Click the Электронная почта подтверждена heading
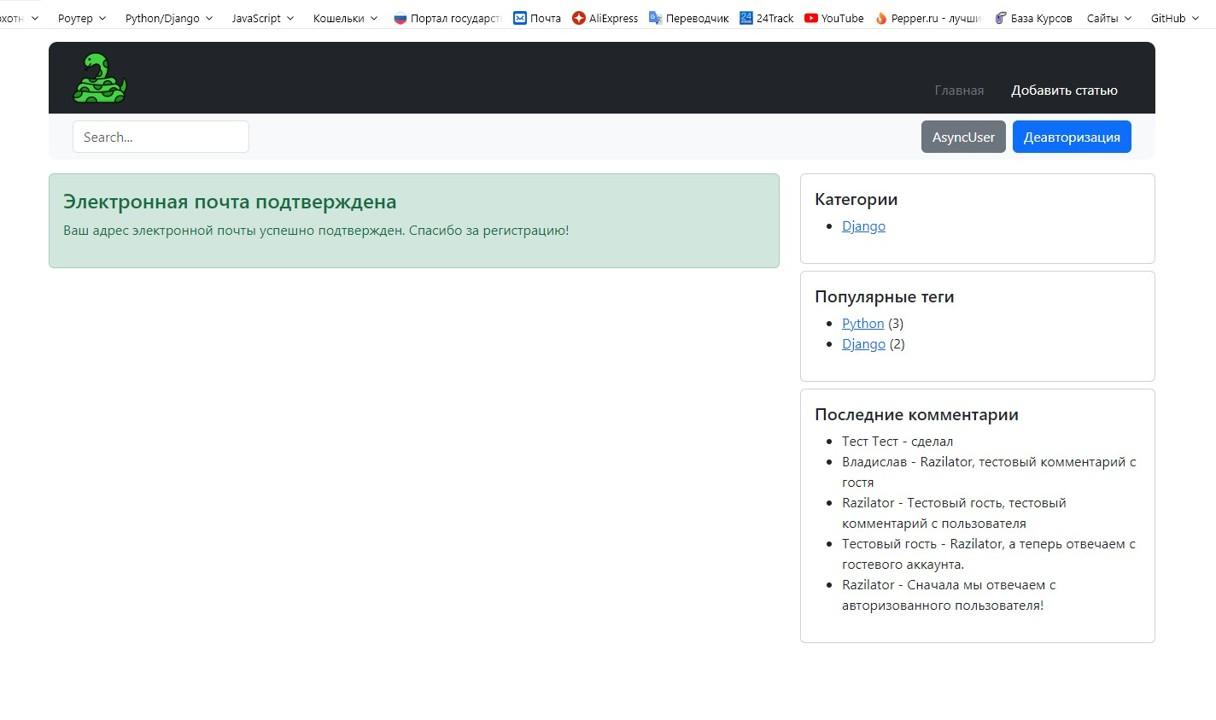Image resolution: width=1216 pixels, height=720 pixels. click(230, 202)
